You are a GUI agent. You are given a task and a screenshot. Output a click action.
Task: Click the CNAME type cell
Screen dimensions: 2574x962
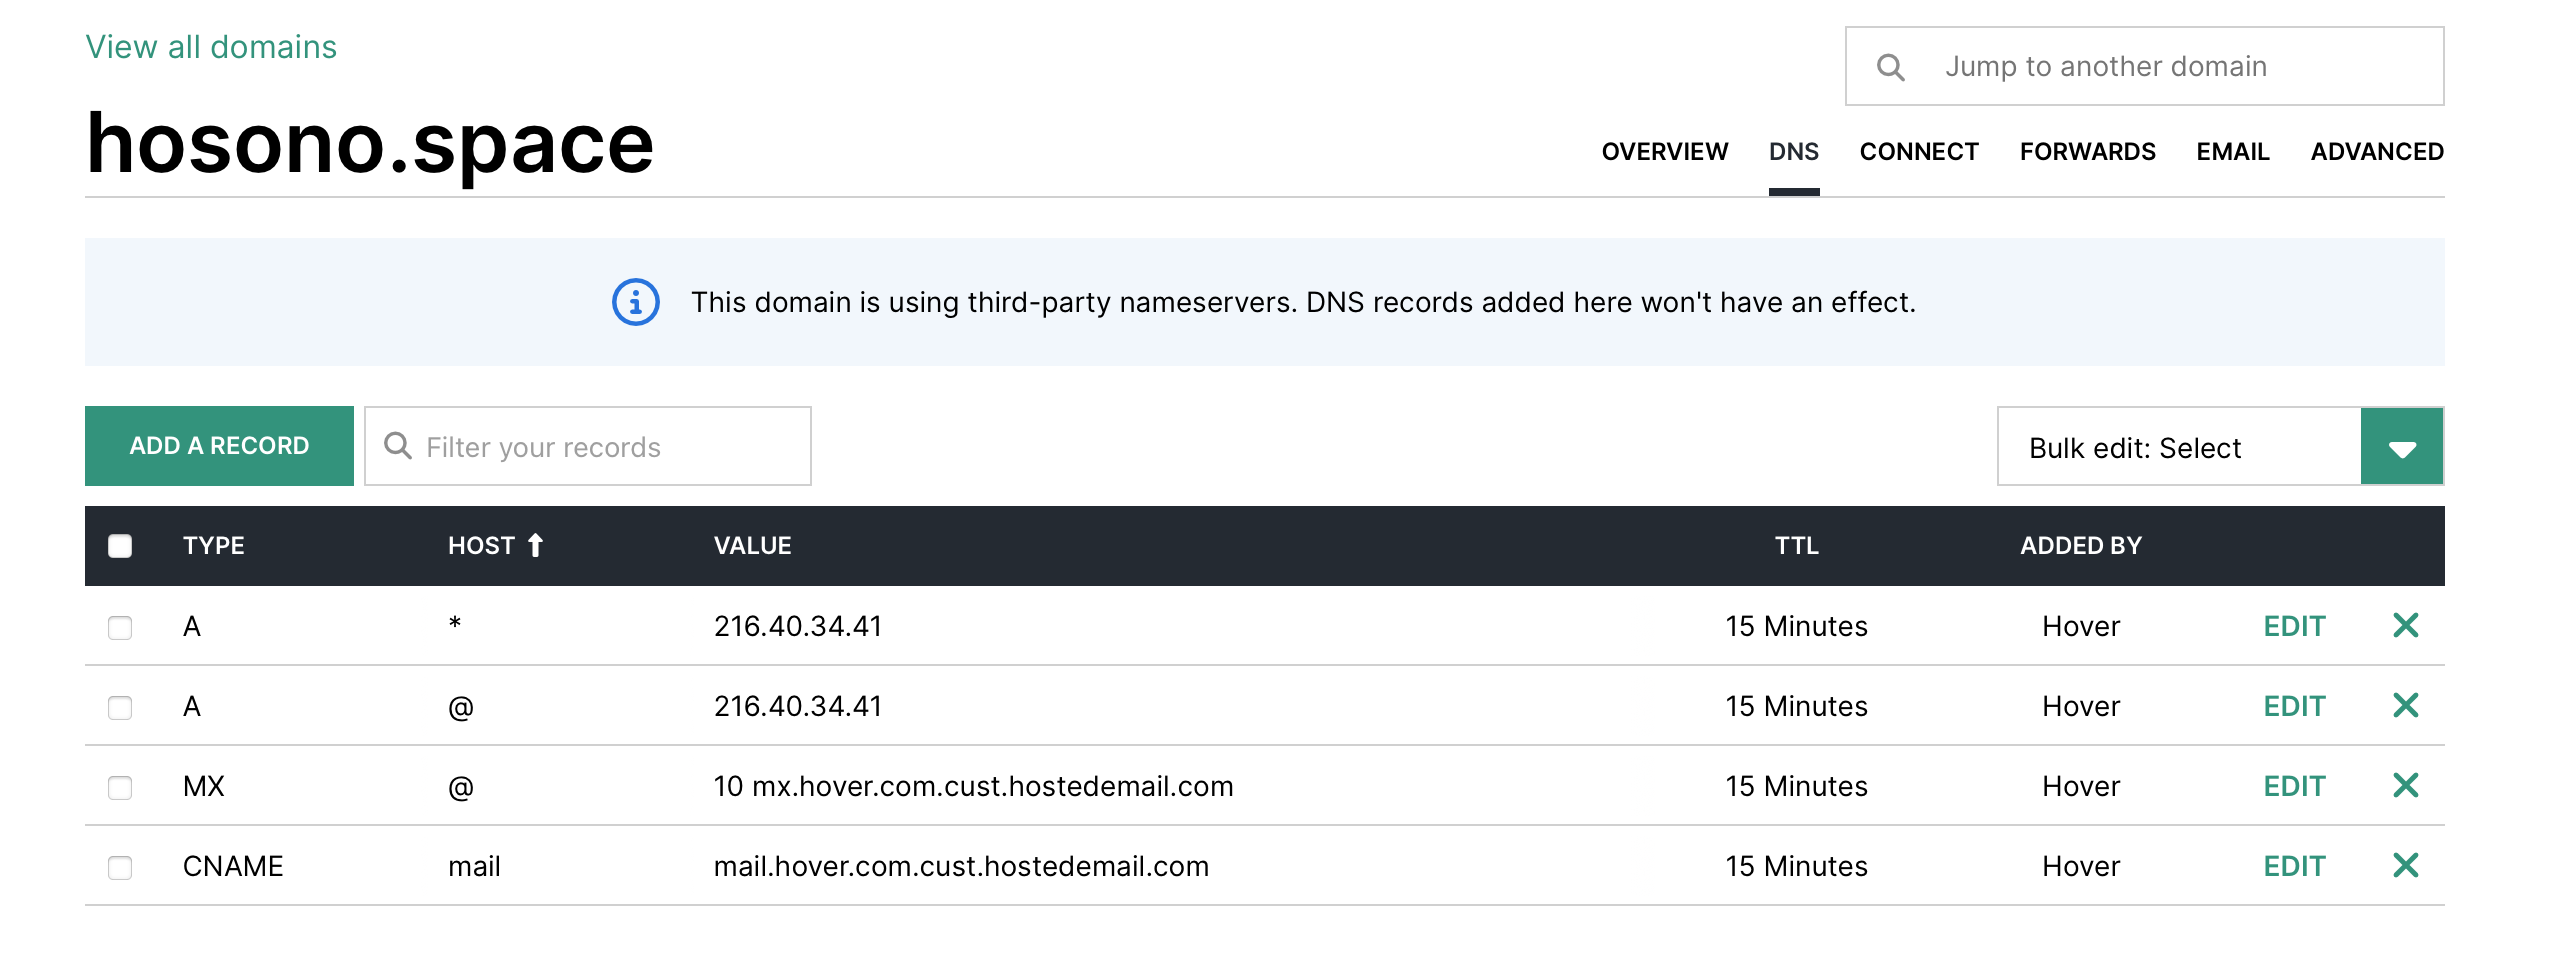pos(233,866)
